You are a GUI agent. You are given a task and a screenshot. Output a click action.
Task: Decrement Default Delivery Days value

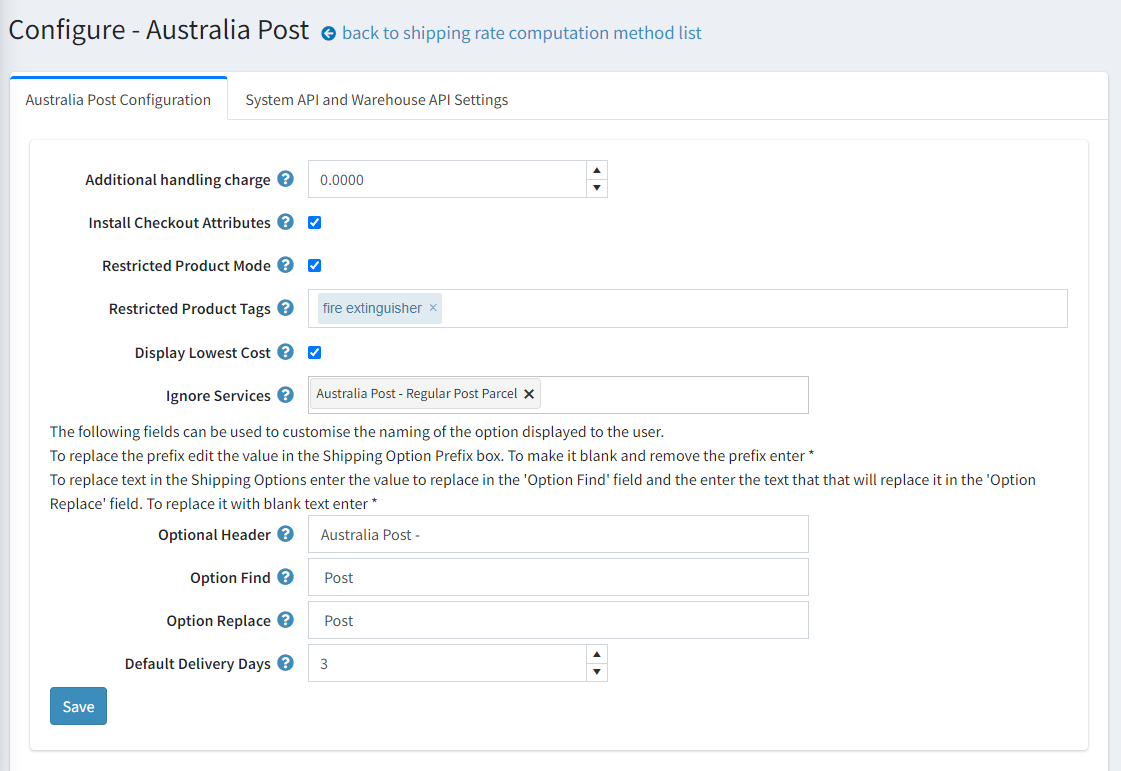pos(597,672)
